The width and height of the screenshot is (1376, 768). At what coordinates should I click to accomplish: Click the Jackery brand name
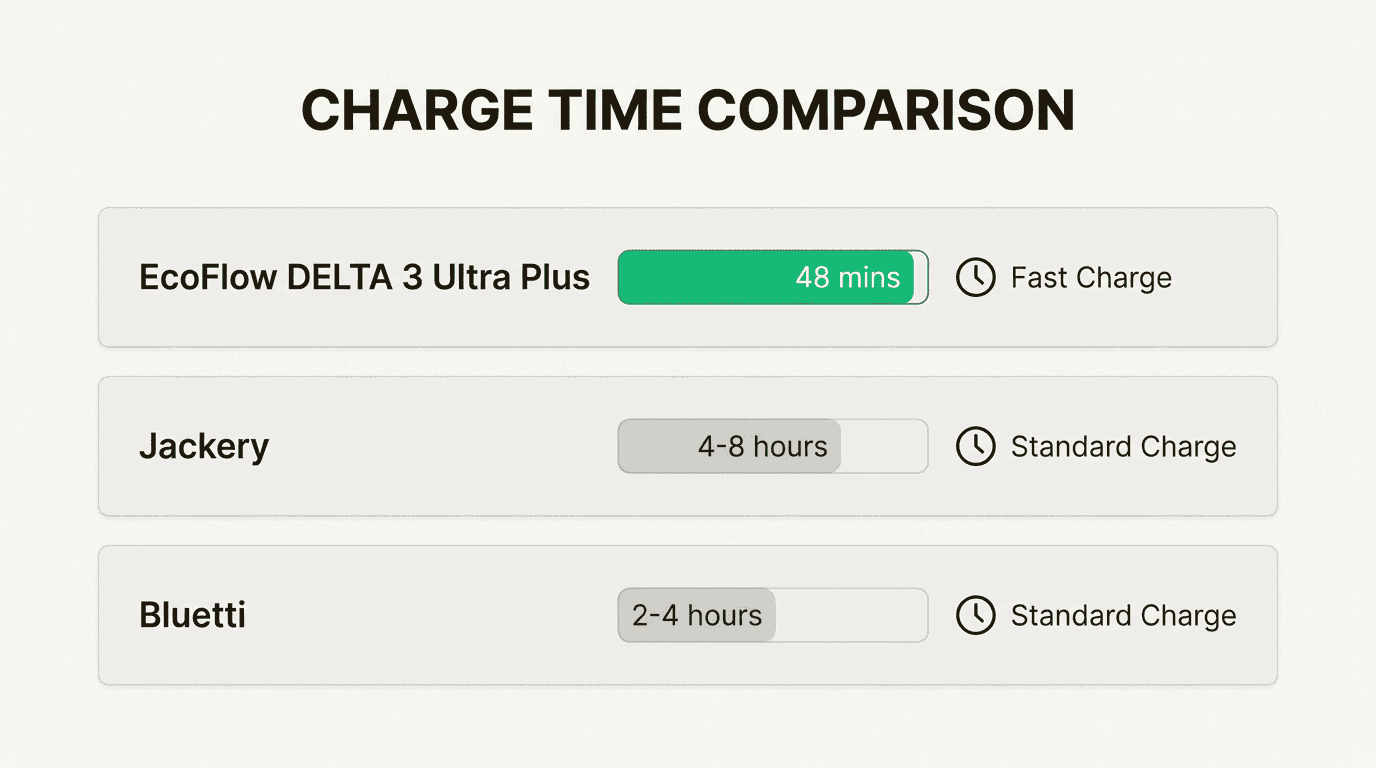204,446
